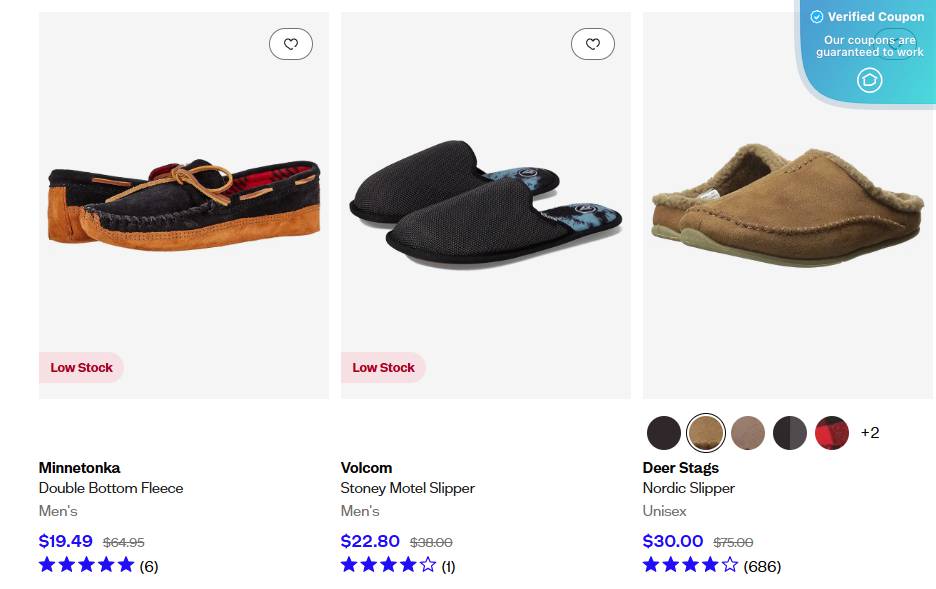Select the highlighted tan colorway swatch
936x589 pixels.
click(x=705, y=432)
